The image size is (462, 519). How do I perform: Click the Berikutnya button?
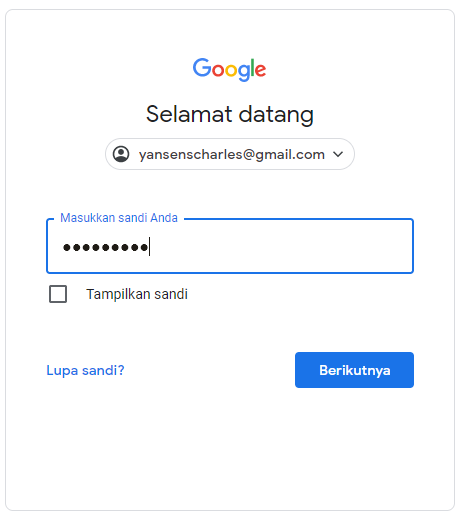click(x=354, y=370)
